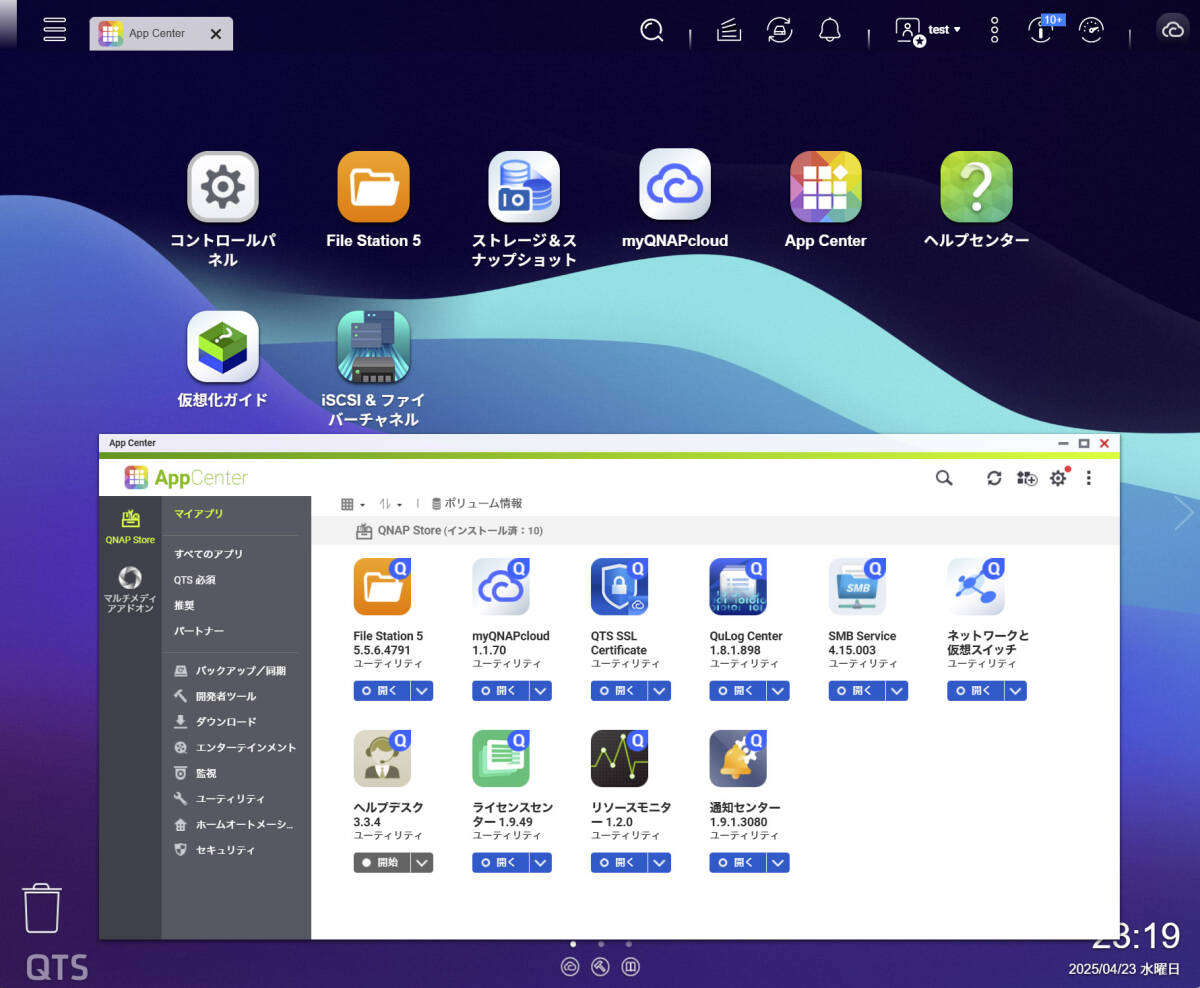Click the 開く button for File Station 5

tap(382, 690)
